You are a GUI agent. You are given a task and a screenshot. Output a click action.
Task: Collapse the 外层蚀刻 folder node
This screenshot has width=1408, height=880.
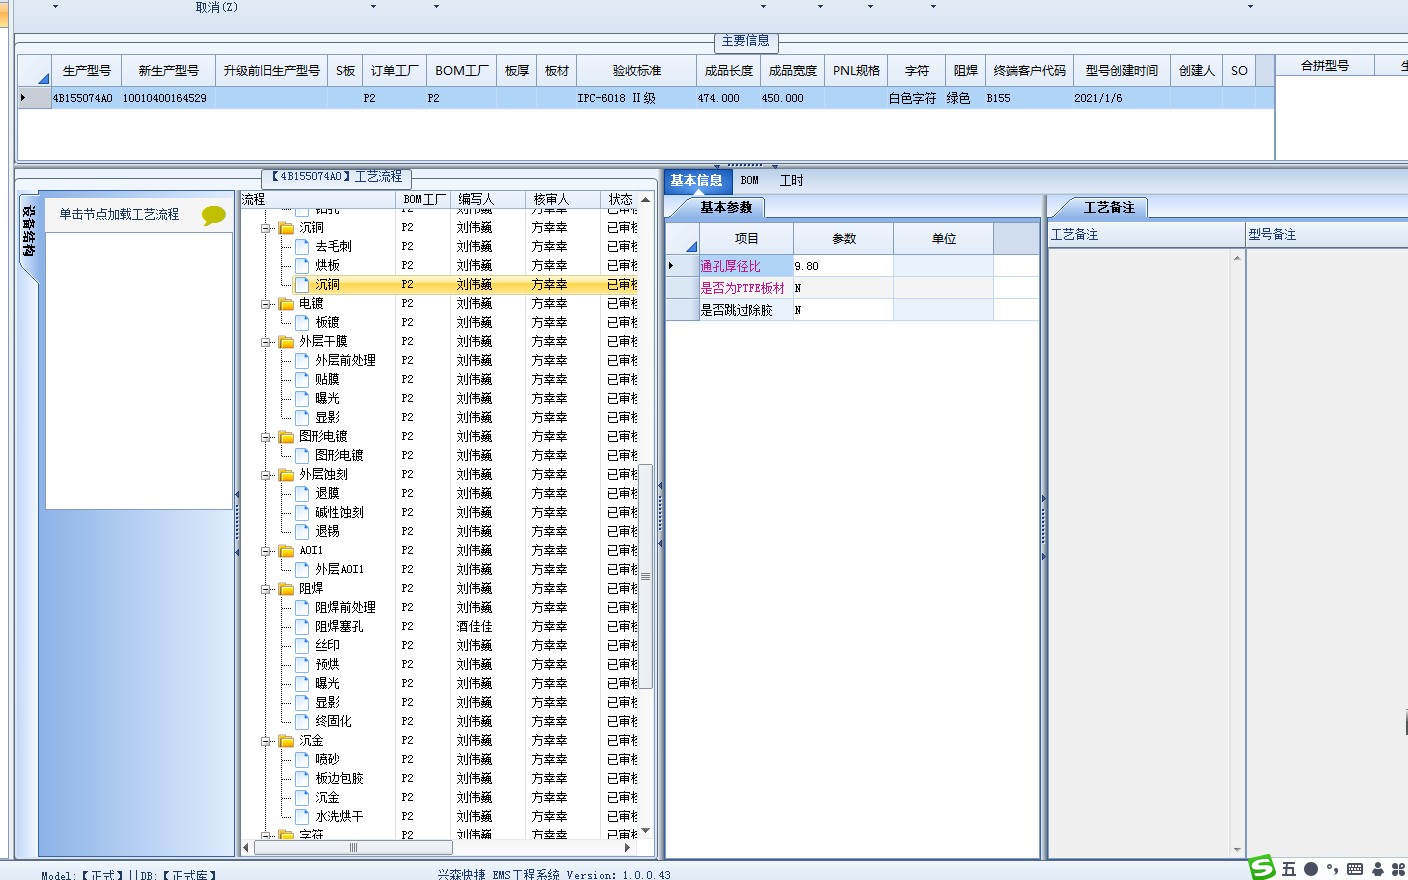(267, 475)
